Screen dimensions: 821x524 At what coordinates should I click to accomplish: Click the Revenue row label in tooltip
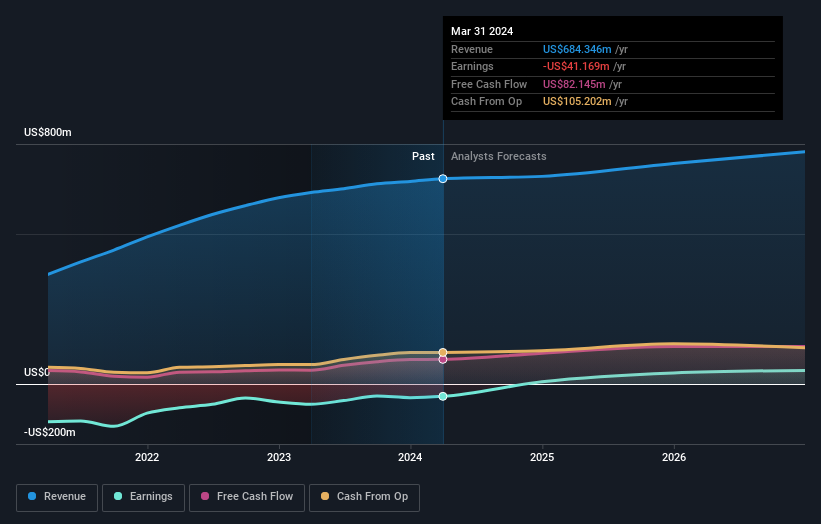click(472, 49)
